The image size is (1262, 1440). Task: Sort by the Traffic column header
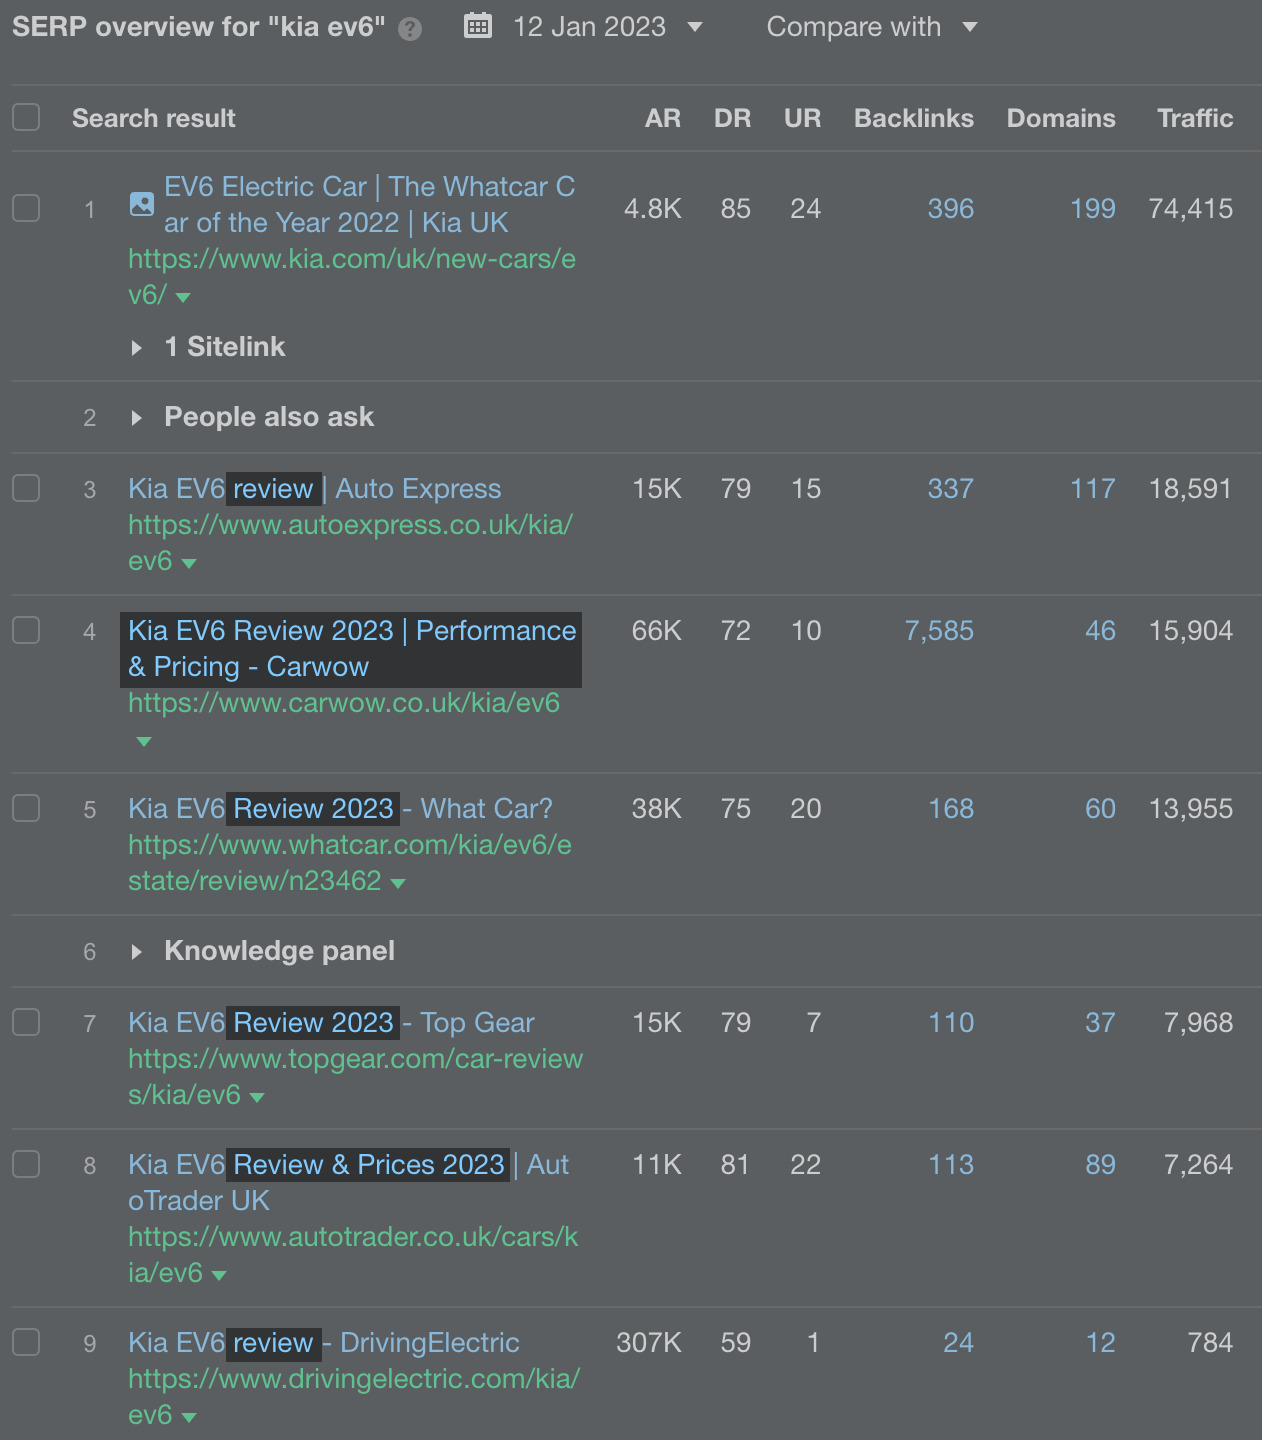pyautogui.click(x=1195, y=118)
